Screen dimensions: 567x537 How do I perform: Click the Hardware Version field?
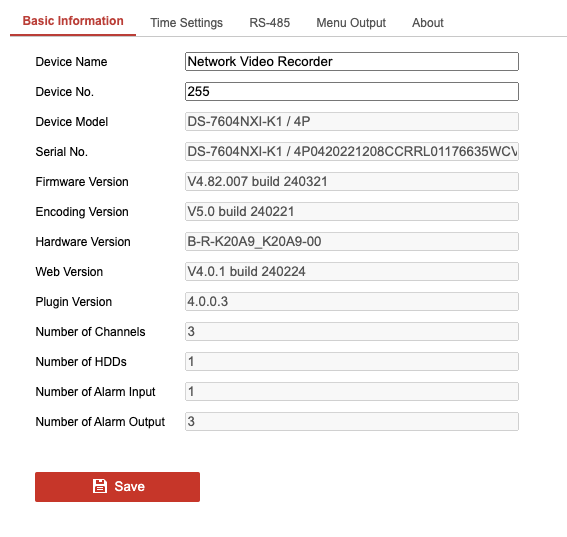352,242
